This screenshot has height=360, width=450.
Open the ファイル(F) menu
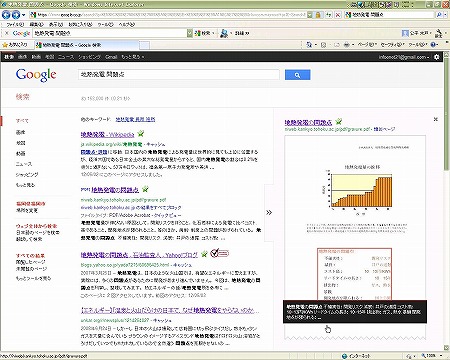point(15,25)
